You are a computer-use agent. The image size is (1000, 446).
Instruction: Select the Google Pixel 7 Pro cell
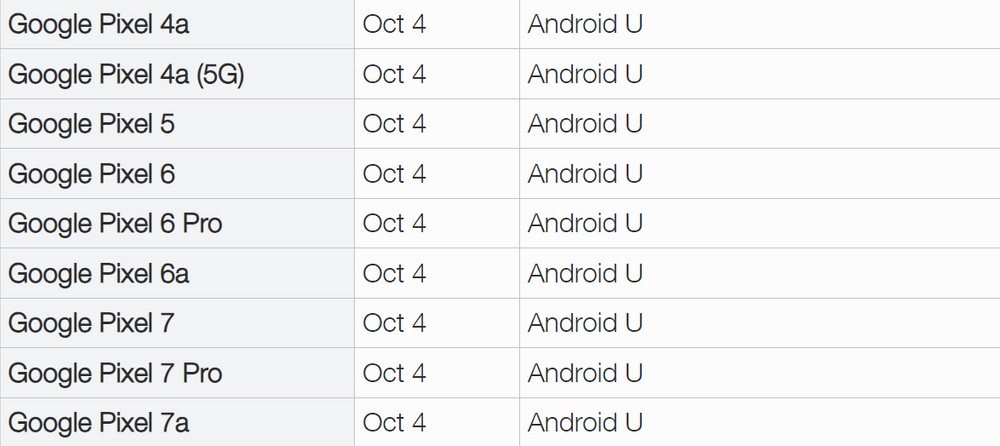[177, 373]
